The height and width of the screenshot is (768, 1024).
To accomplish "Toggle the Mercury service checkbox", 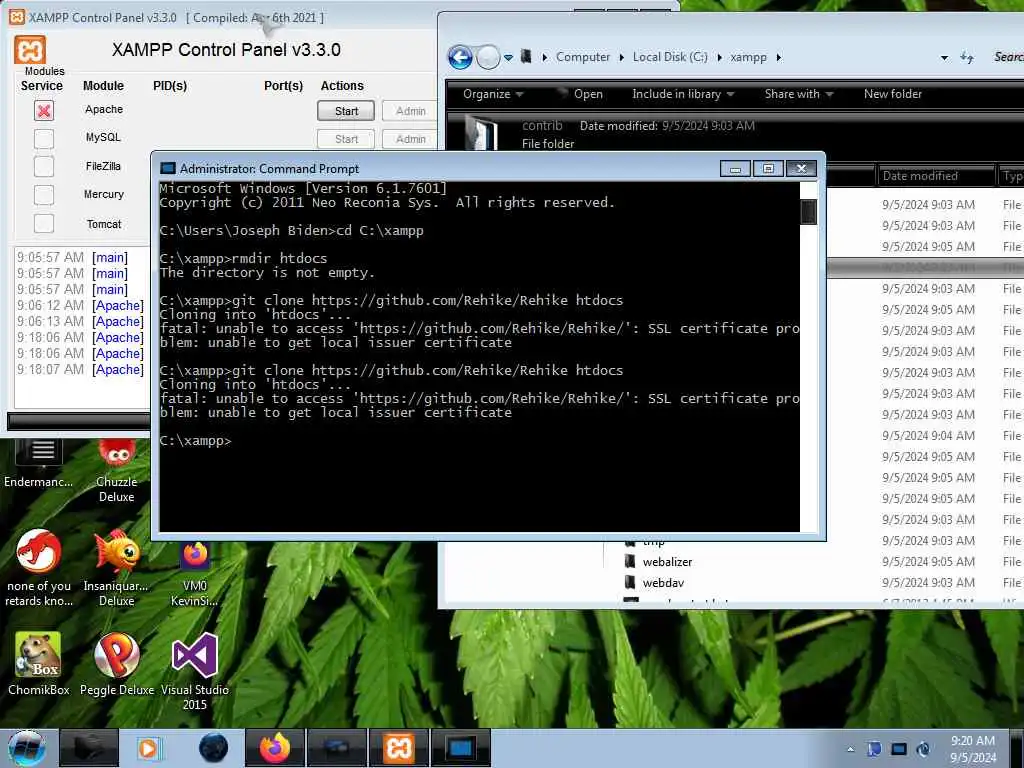I will (x=44, y=195).
